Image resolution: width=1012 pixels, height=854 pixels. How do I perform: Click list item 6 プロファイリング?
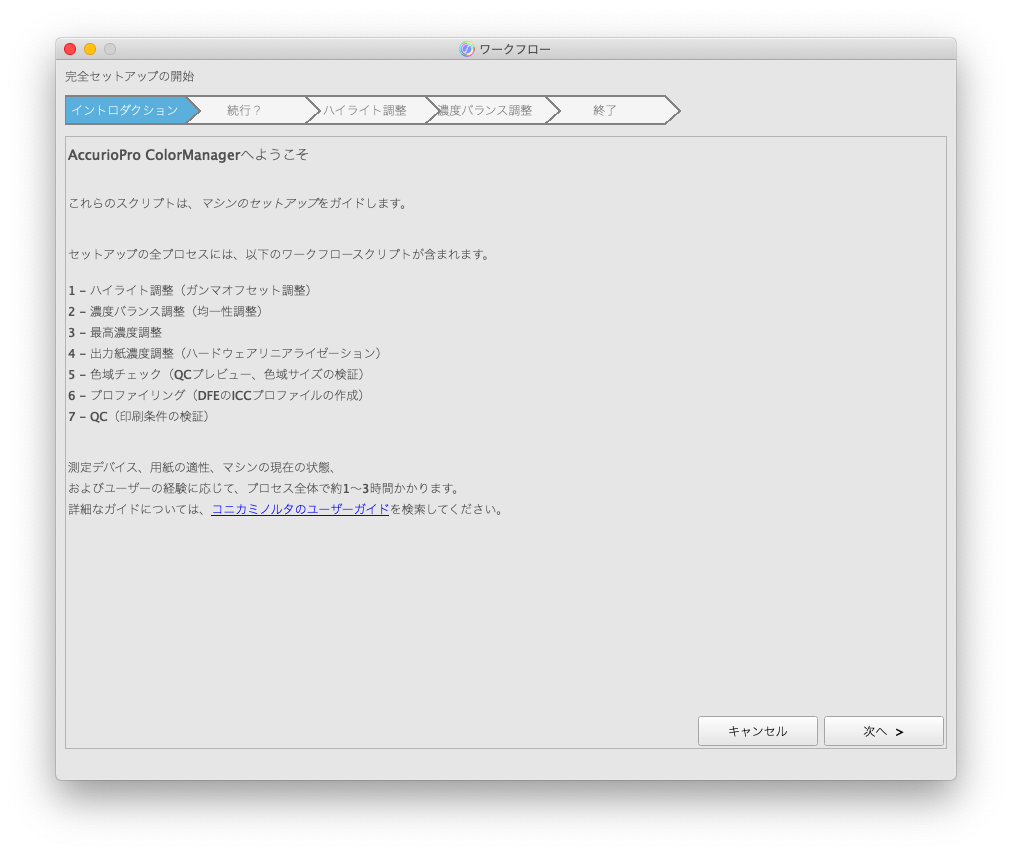point(217,396)
